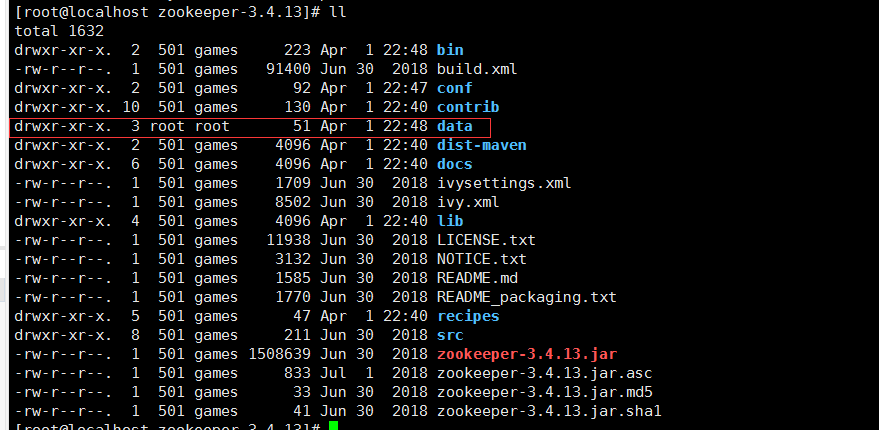Select the file size 91400
879x430 pixels.
point(288,69)
